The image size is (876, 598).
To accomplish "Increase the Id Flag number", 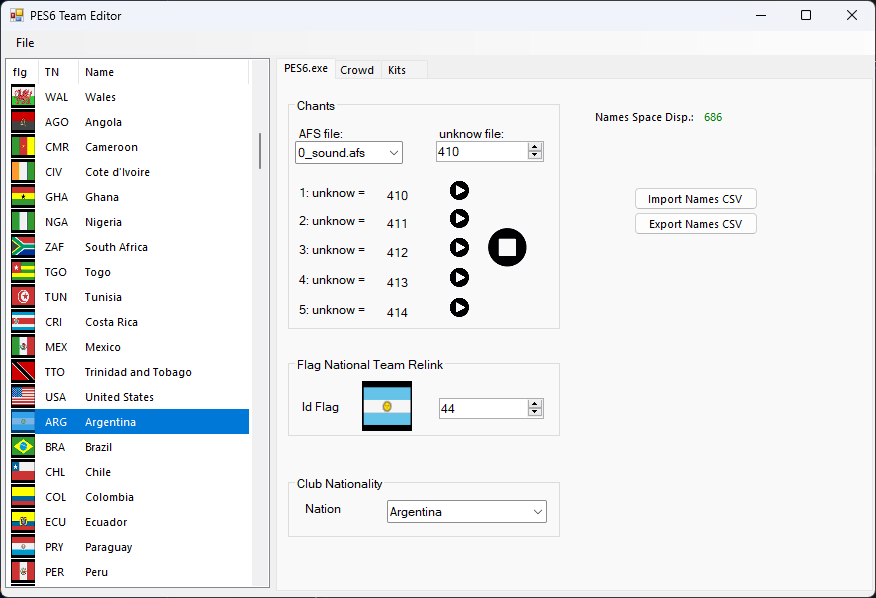I will [x=535, y=404].
